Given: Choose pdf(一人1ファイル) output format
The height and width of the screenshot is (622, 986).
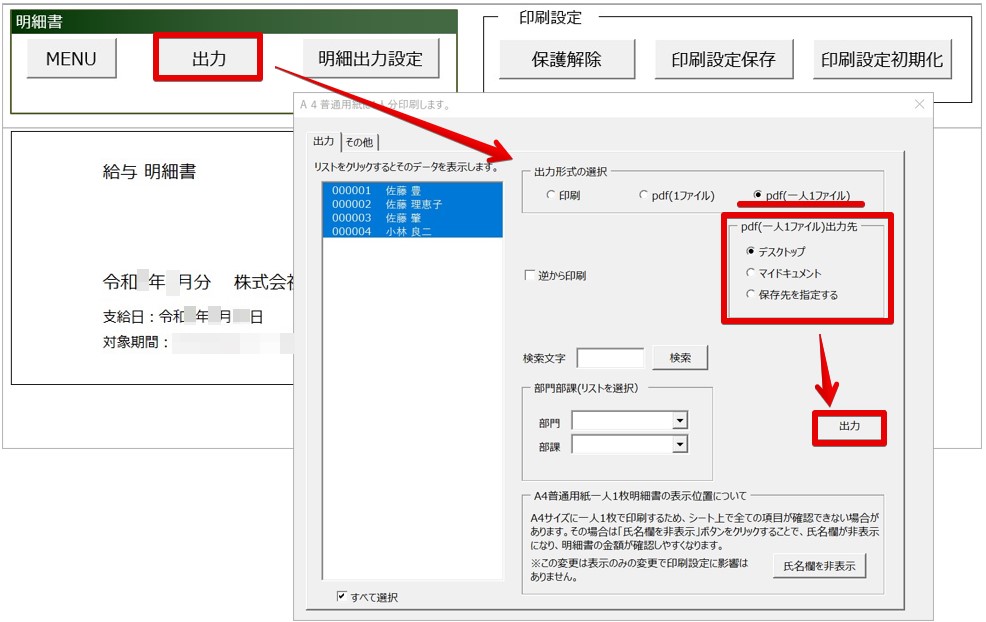Looking at the screenshot, I should [x=758, y=196].
